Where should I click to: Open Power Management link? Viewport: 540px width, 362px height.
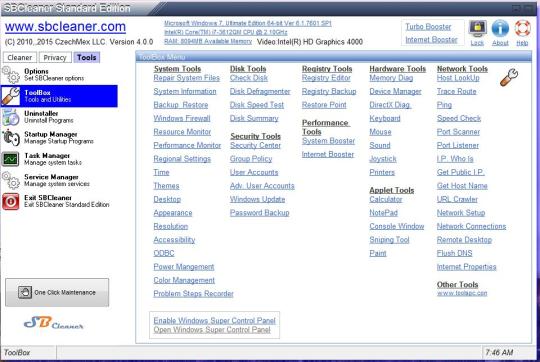point(184,267)
